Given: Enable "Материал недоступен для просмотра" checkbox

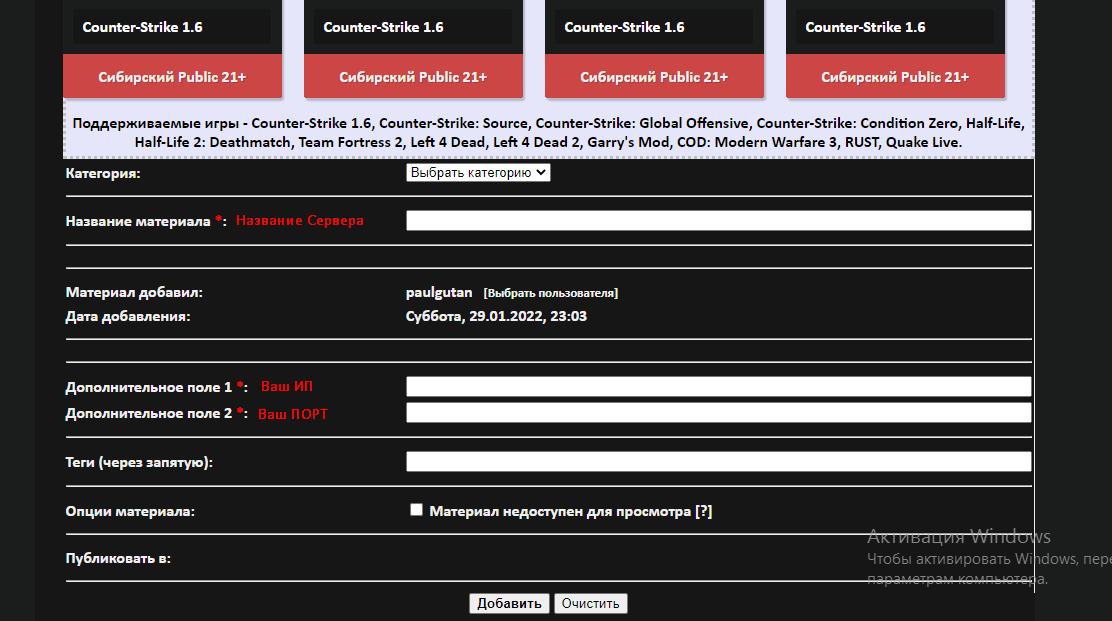Looking at the screenshot, I should (x=416, y=510).
